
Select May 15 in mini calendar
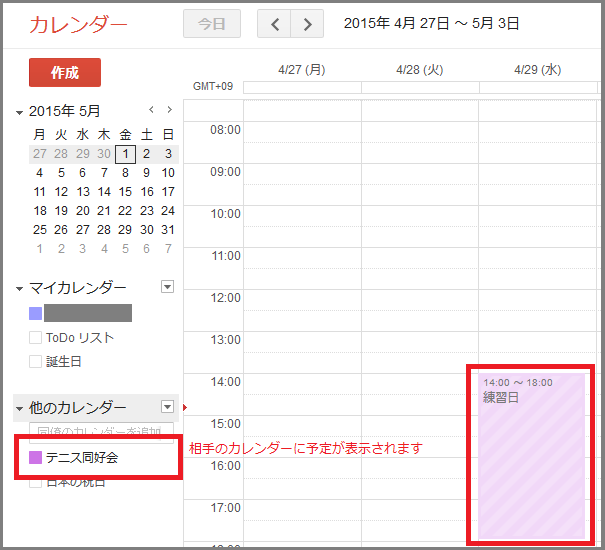pyautogui.click(x=125, y=192)
